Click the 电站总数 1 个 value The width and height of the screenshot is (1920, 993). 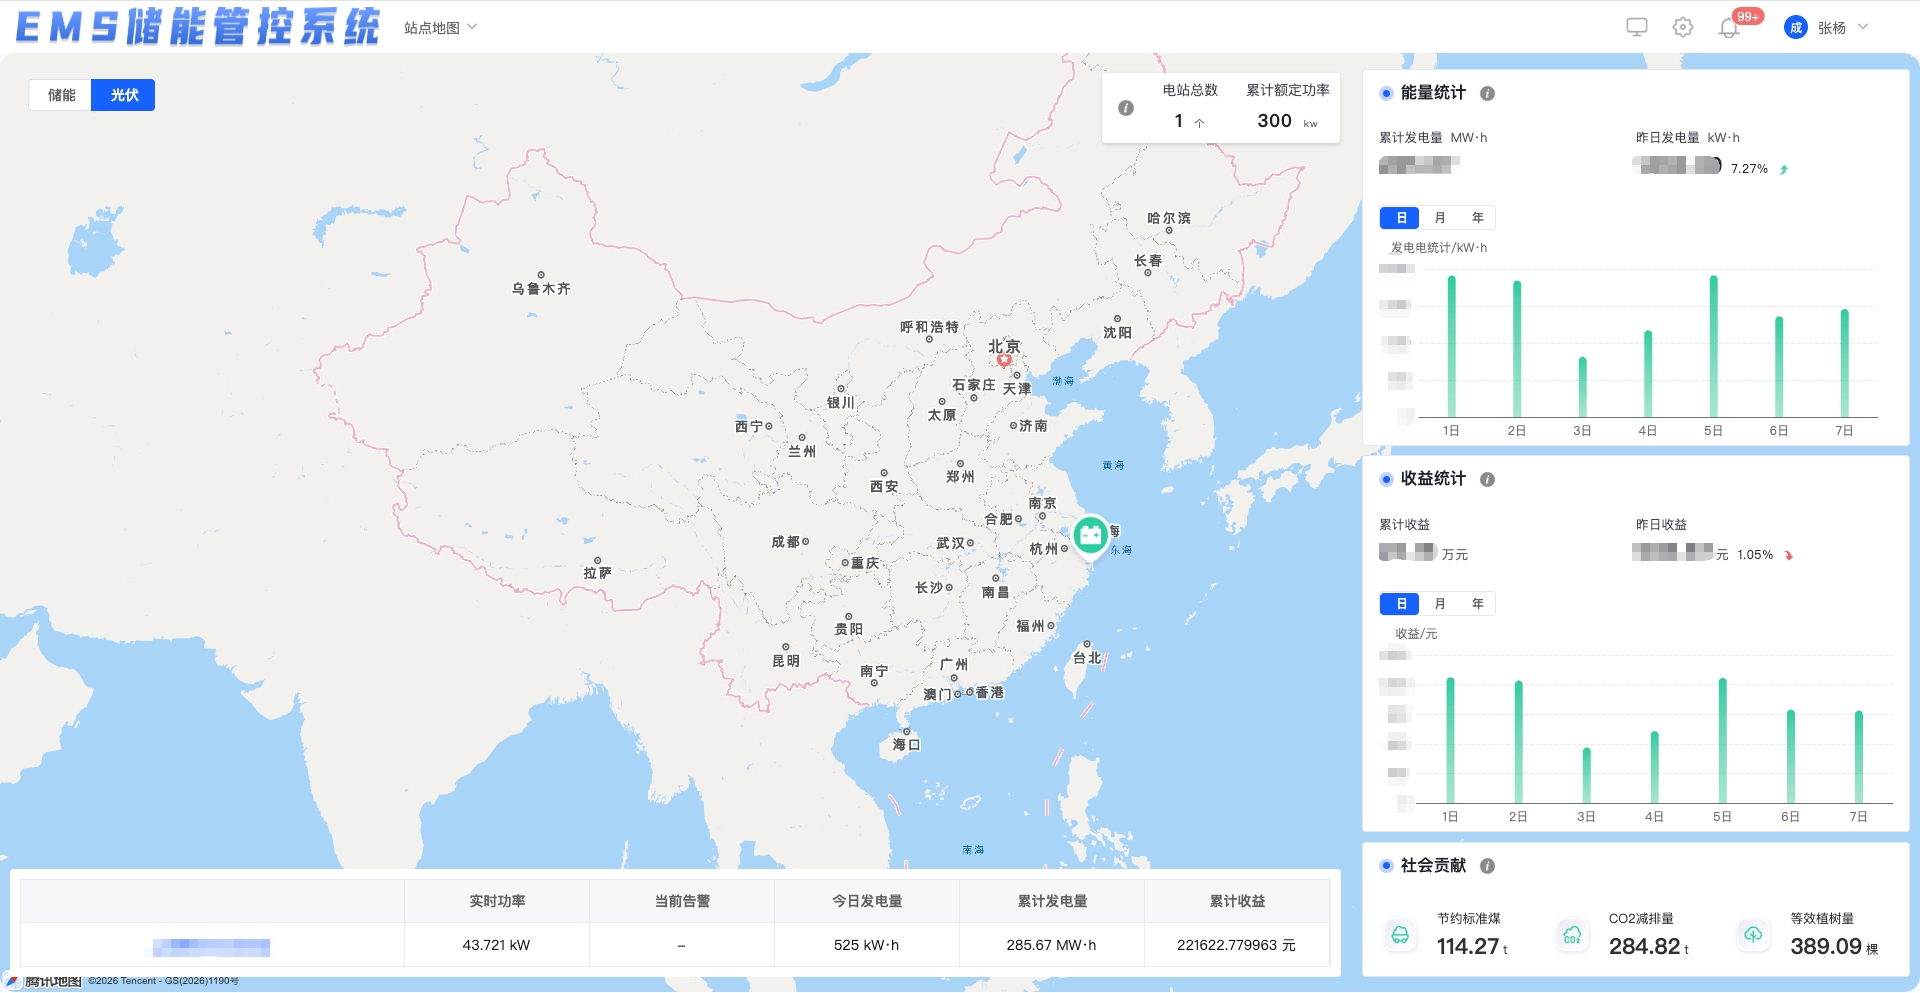[1189, 121]
